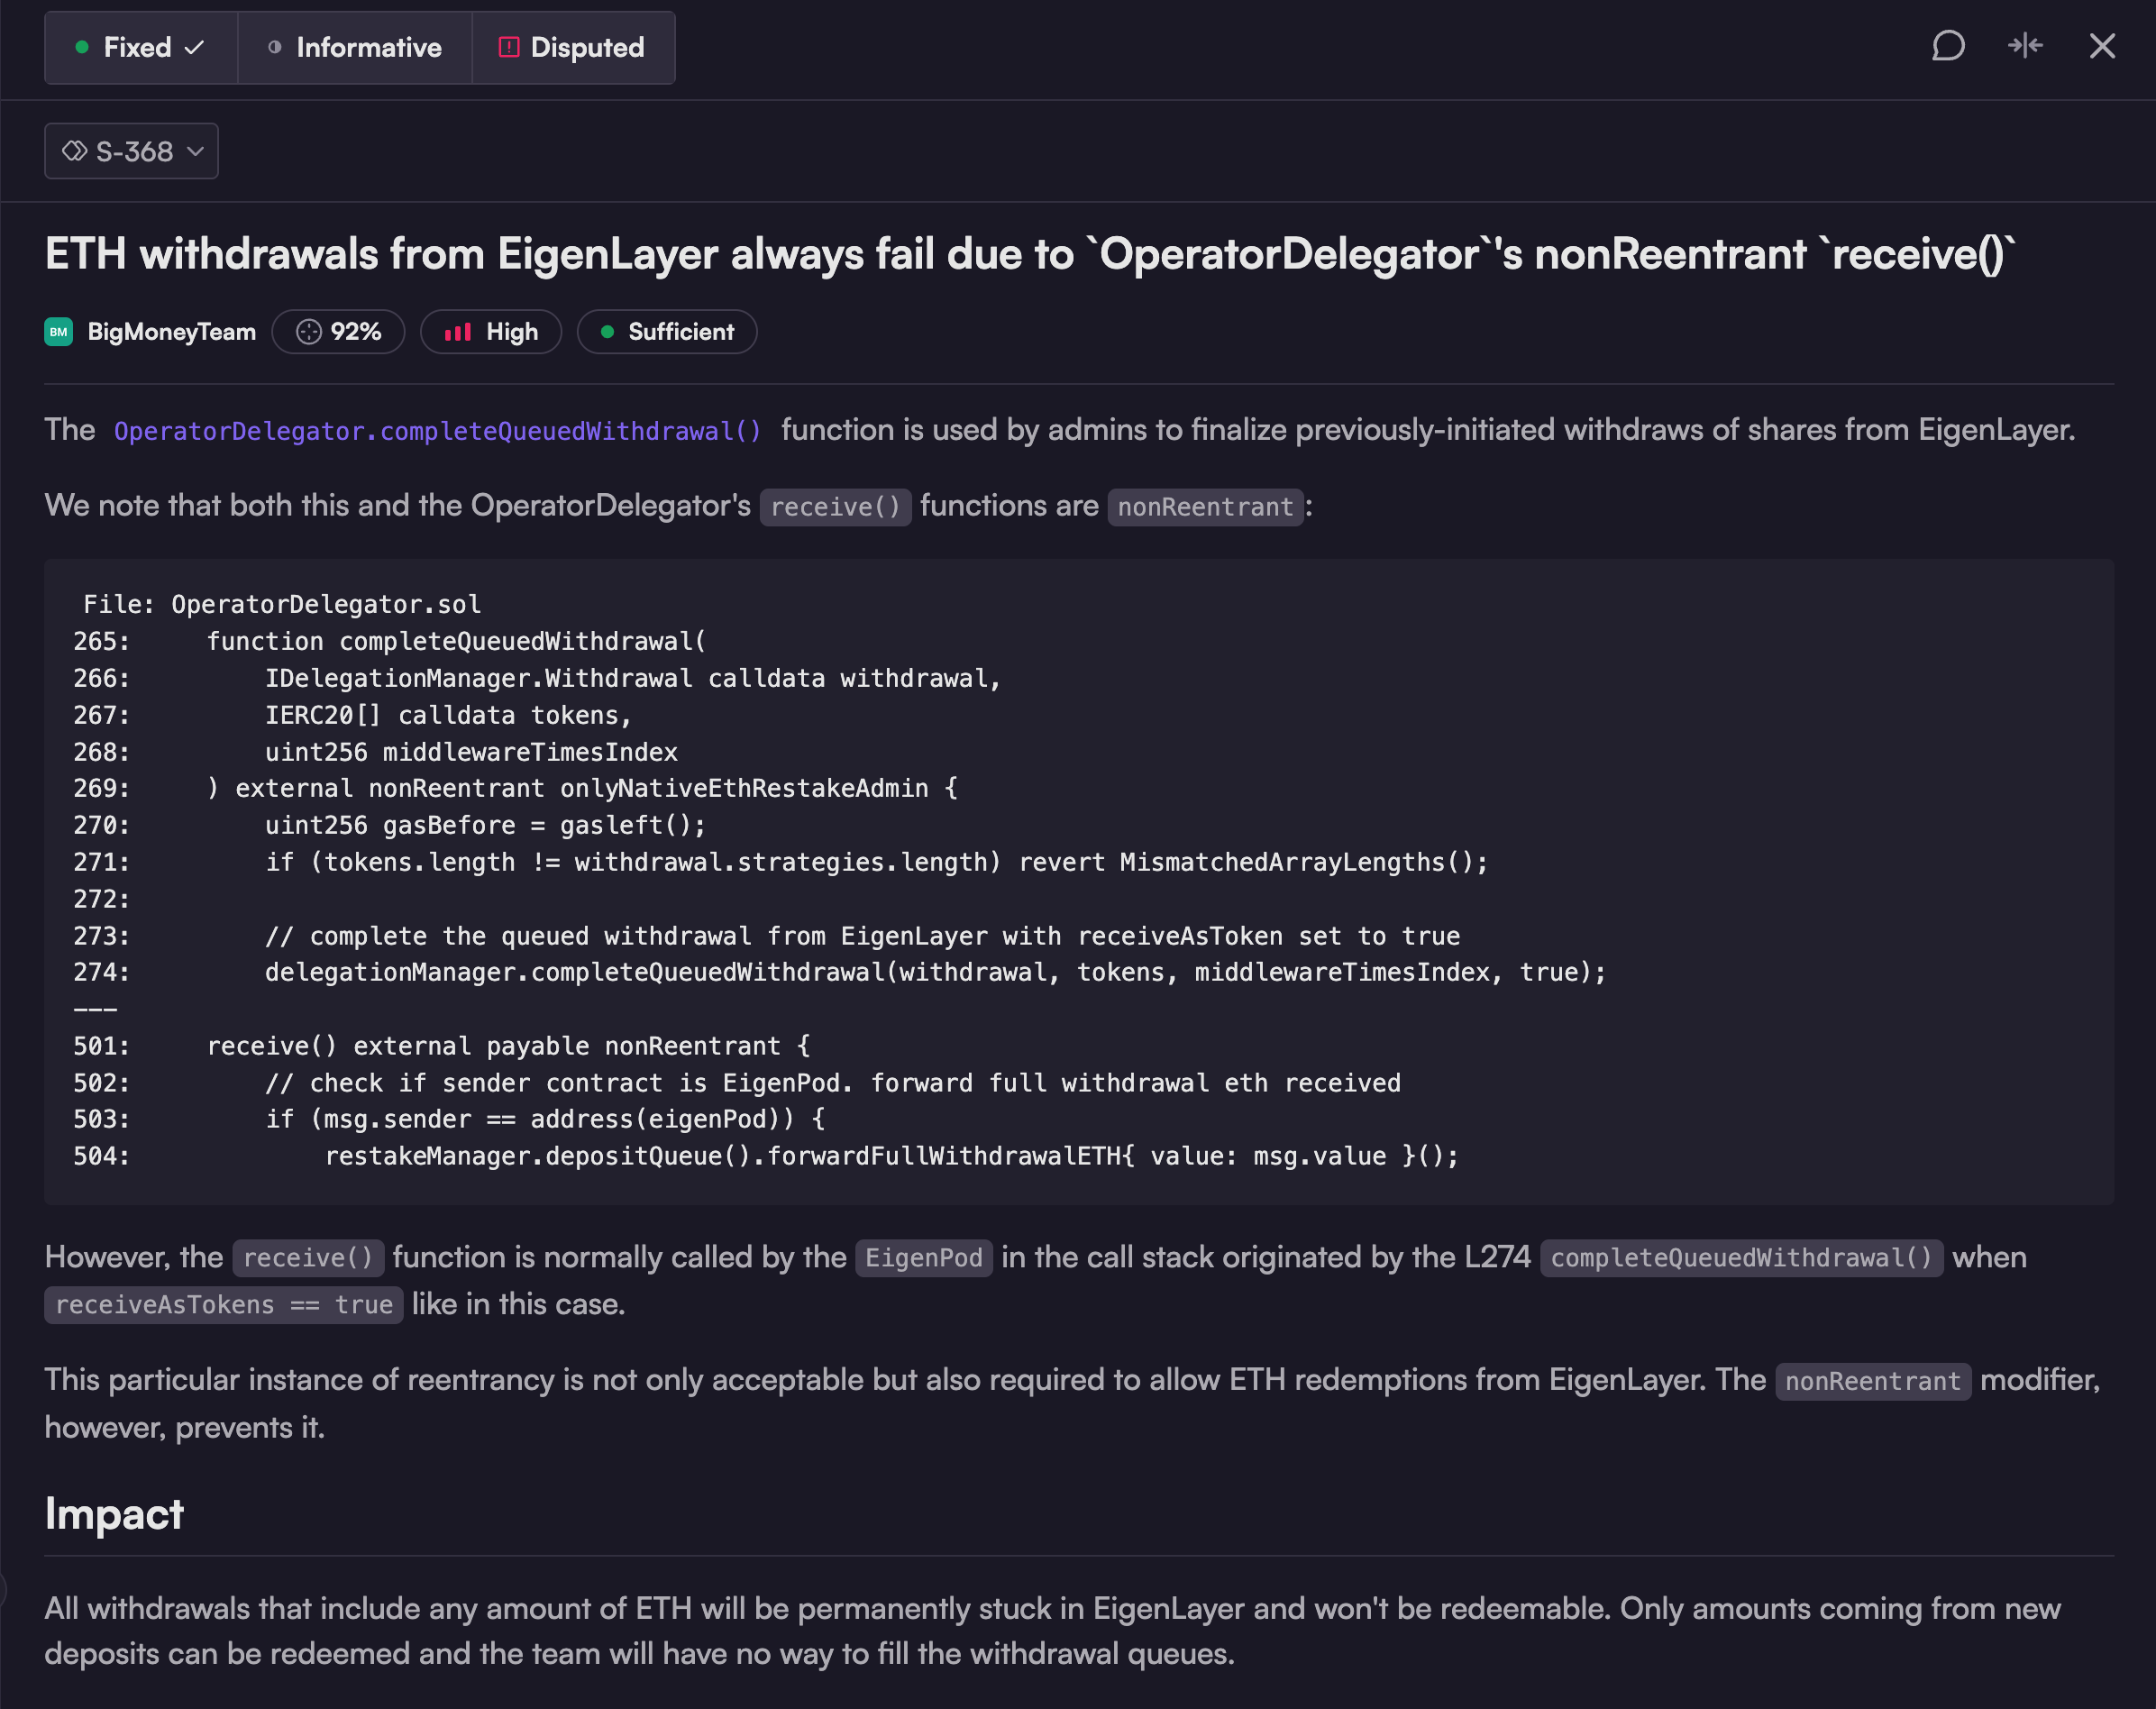Open the comments speech bubble icon
The image size is (2156, 1709).
click(1947, 46)
